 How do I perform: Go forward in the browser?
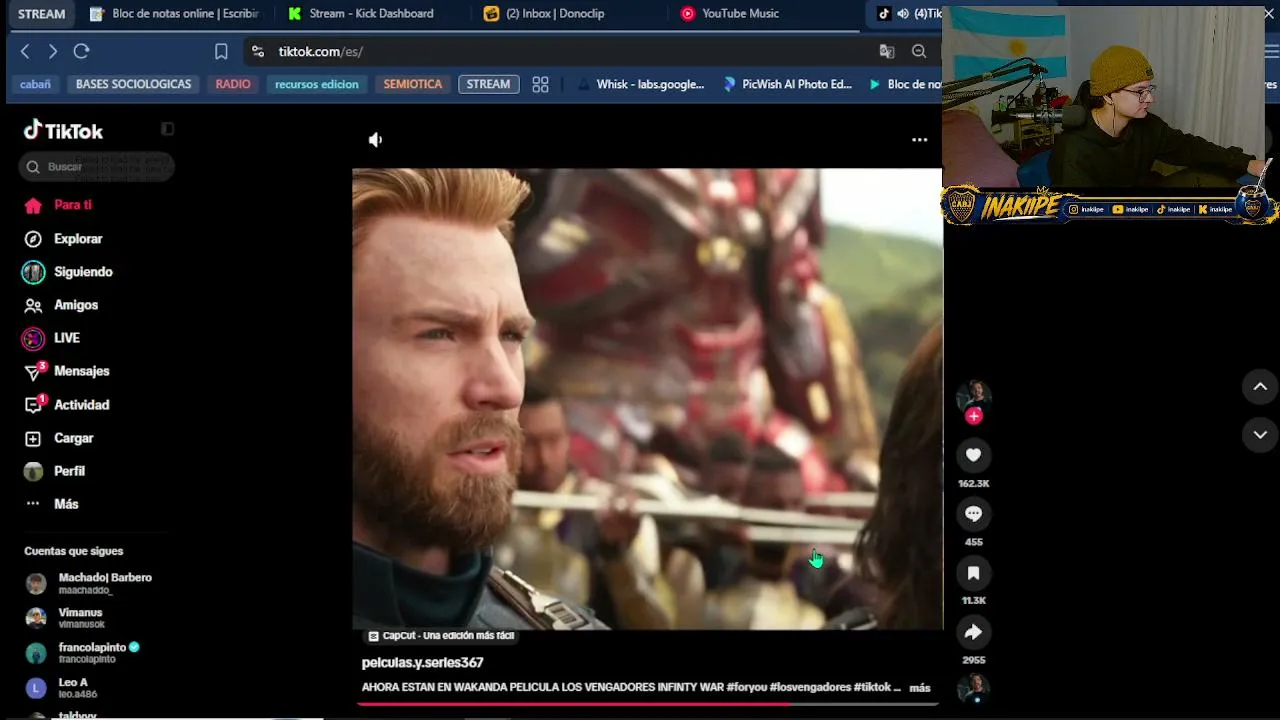(53, 51)
